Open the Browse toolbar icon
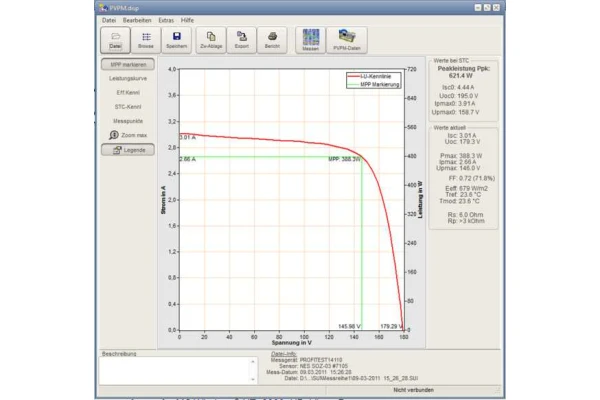 pyautogui.click(x=146, y=40)
